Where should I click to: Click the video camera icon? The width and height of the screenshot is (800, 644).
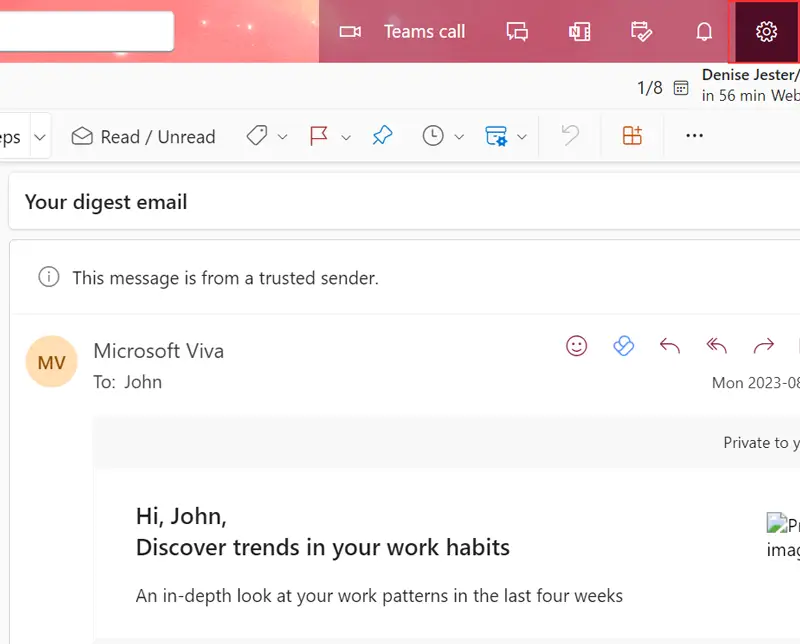351,32
